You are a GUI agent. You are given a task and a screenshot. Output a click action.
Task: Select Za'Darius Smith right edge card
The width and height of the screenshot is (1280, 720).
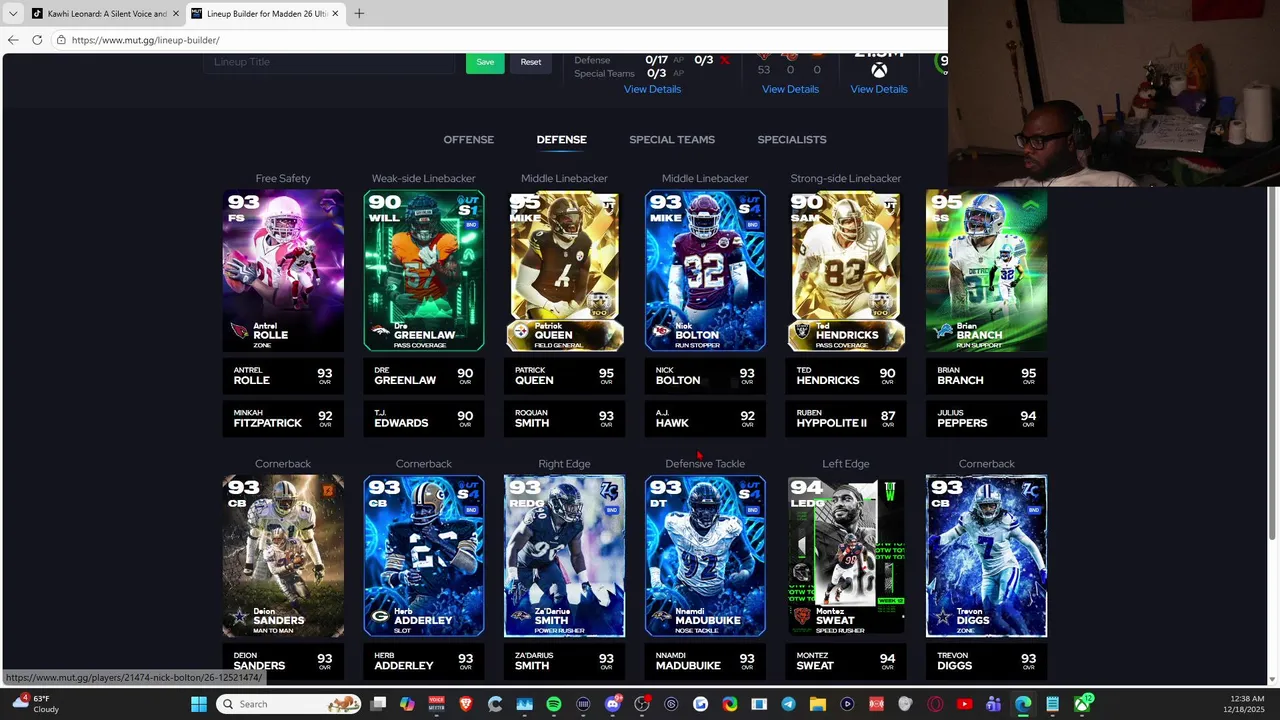pos(564,556)
